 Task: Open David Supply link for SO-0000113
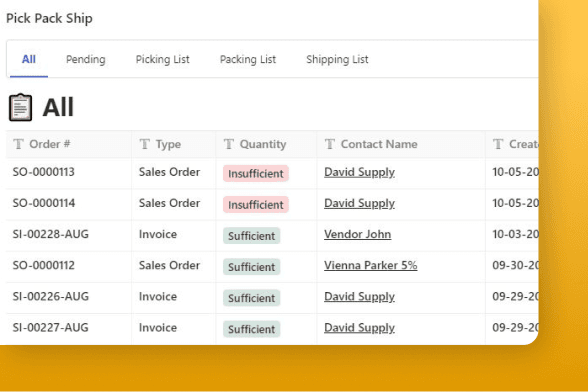coord(359,173)
